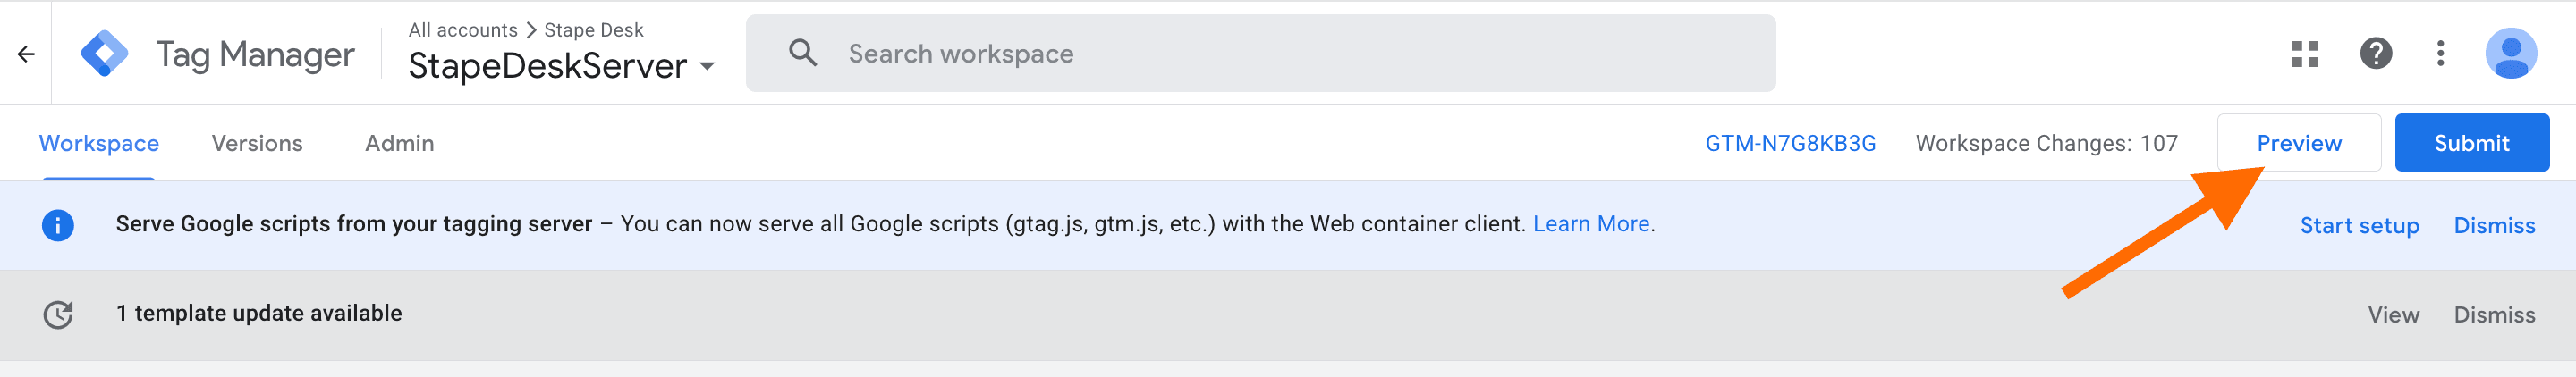Image resolution: width=2576 pixels, height=377 pixels.
Task: Open the Google apps grid
Action: tap(2305, 54)
